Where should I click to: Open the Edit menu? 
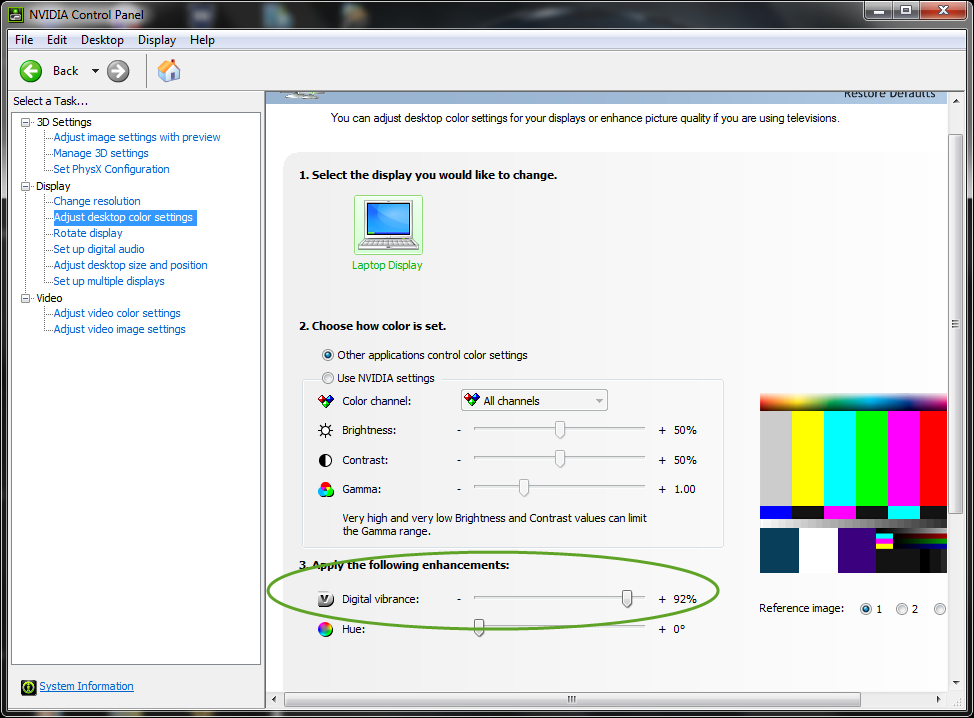pos(57,40)
